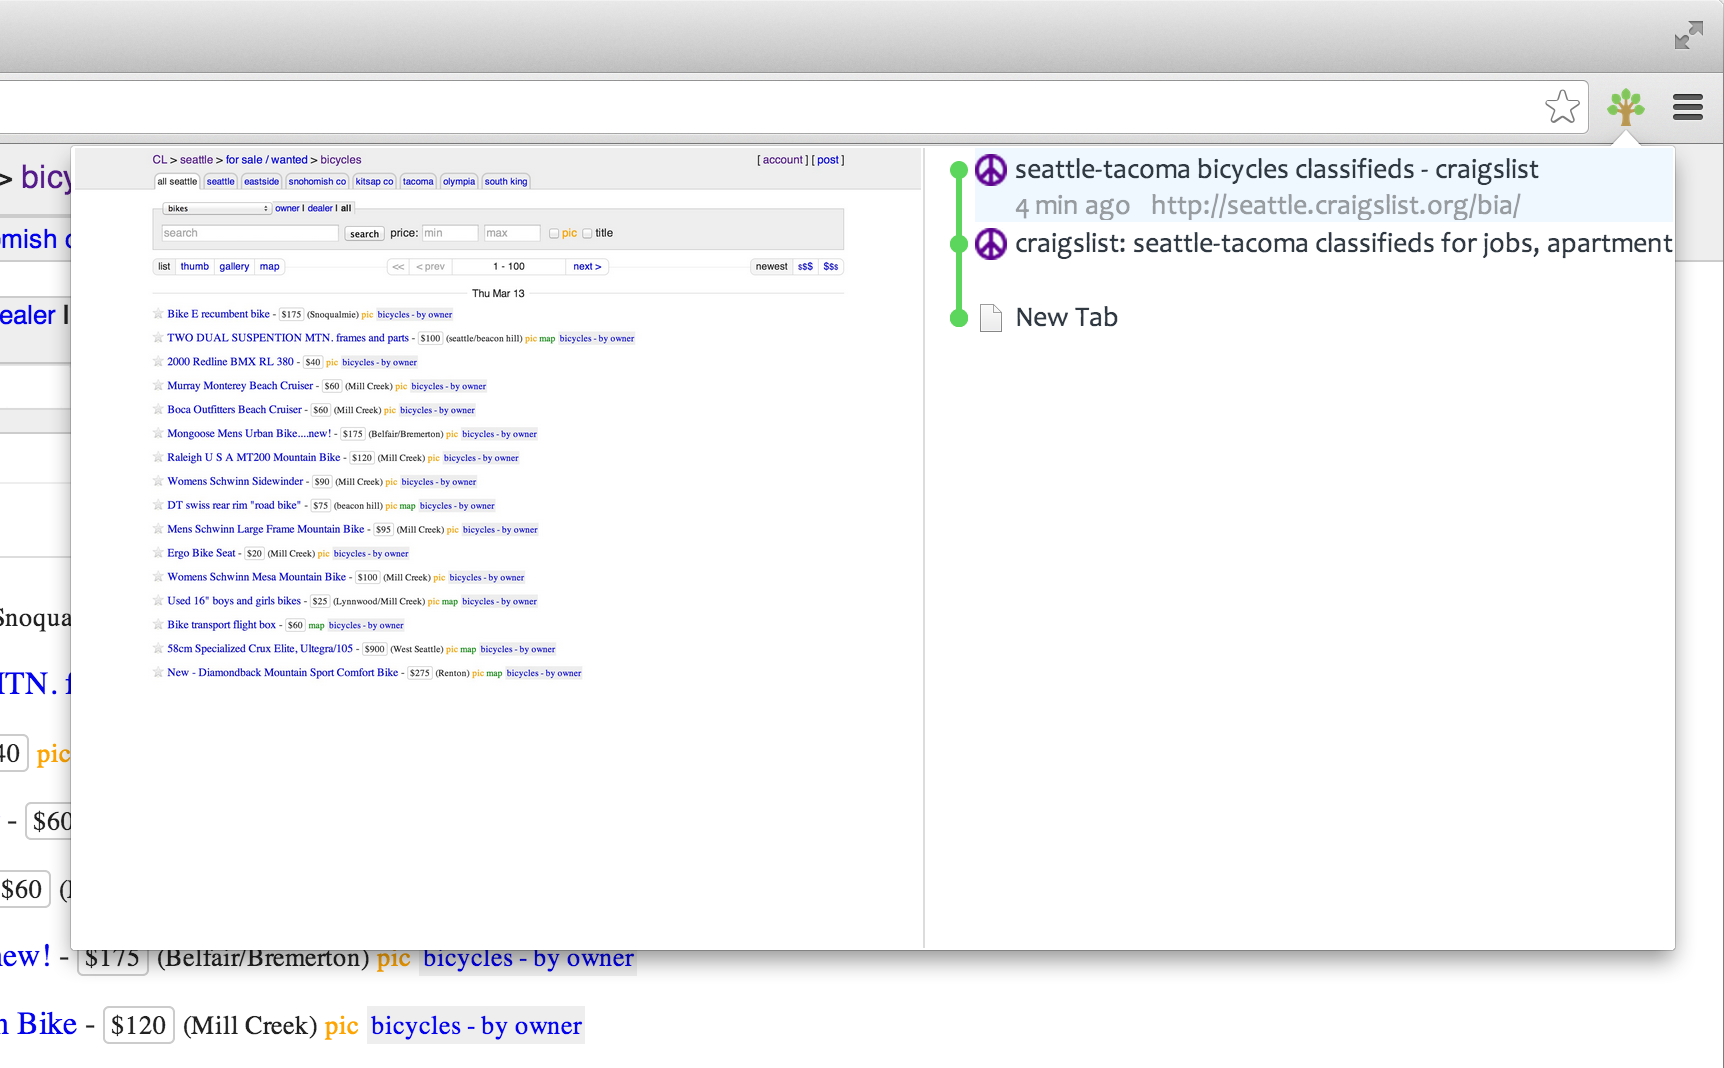1724x1068 pixels.
Task: Enter fullscreen using the arrows icon
Action: 1688,35
